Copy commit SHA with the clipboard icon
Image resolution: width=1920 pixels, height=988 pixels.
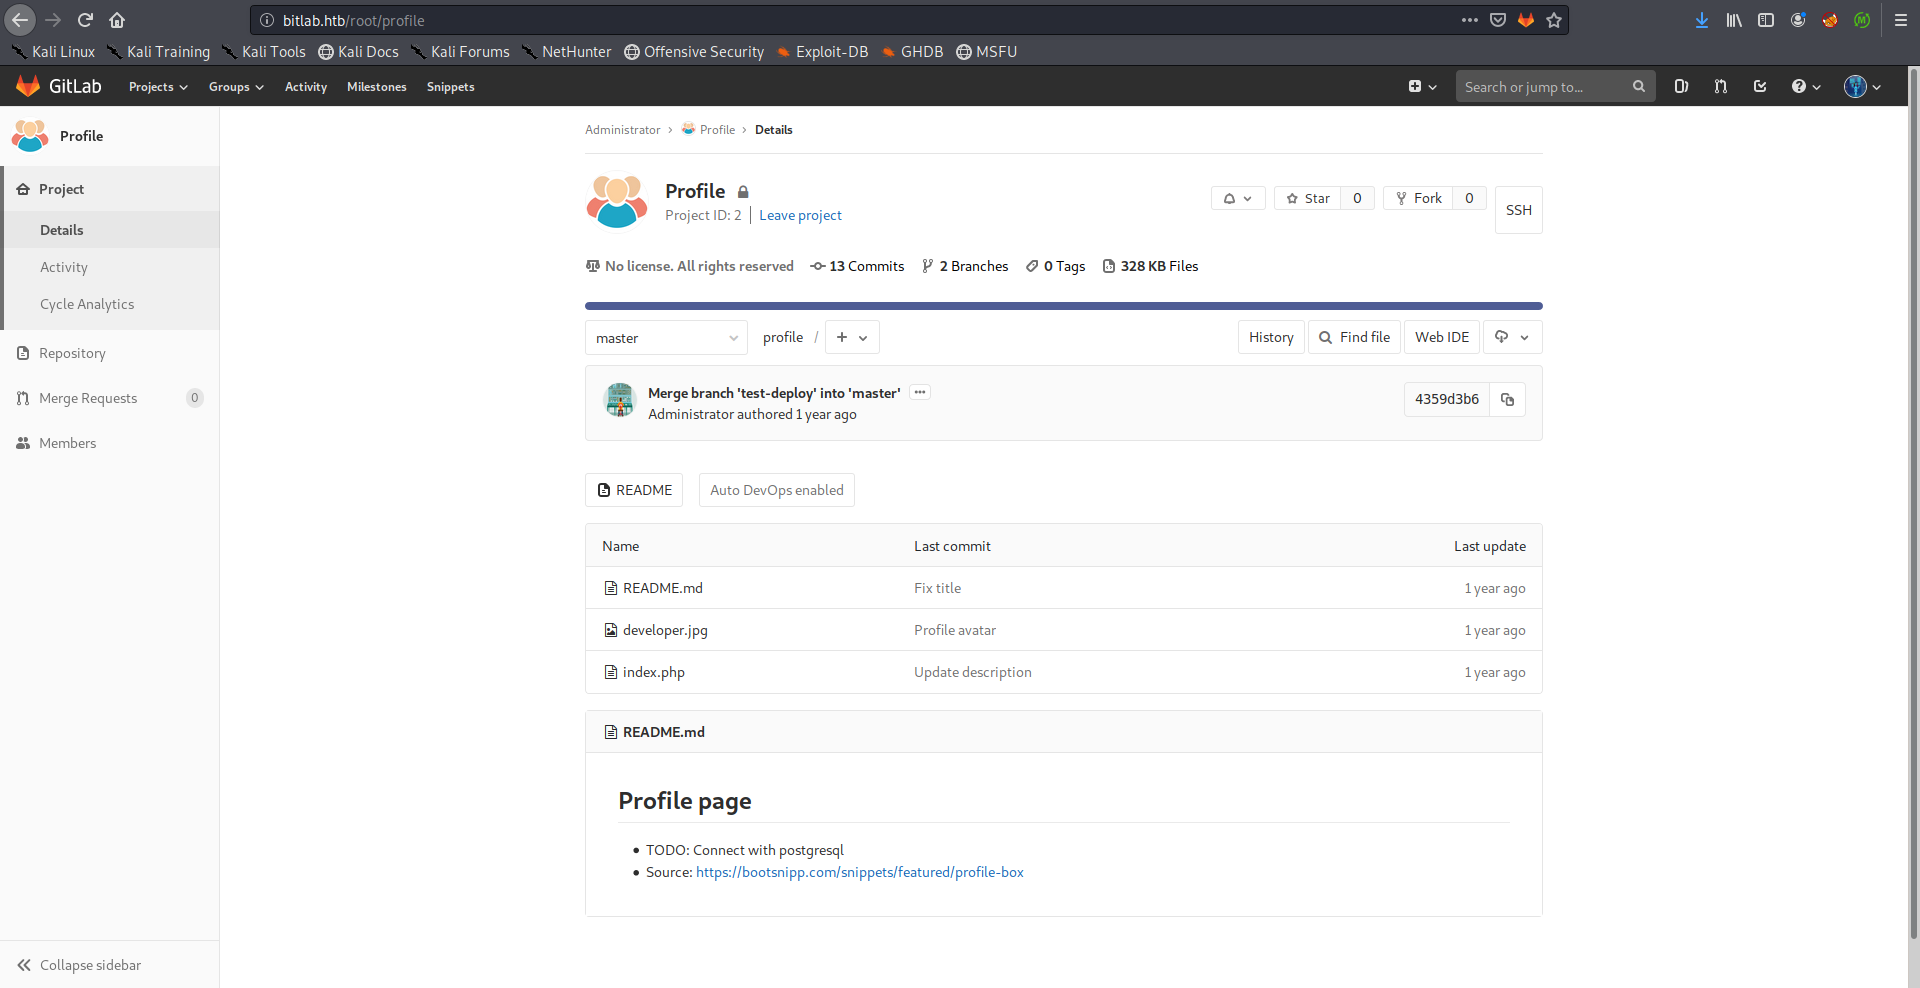point(1507,400)
